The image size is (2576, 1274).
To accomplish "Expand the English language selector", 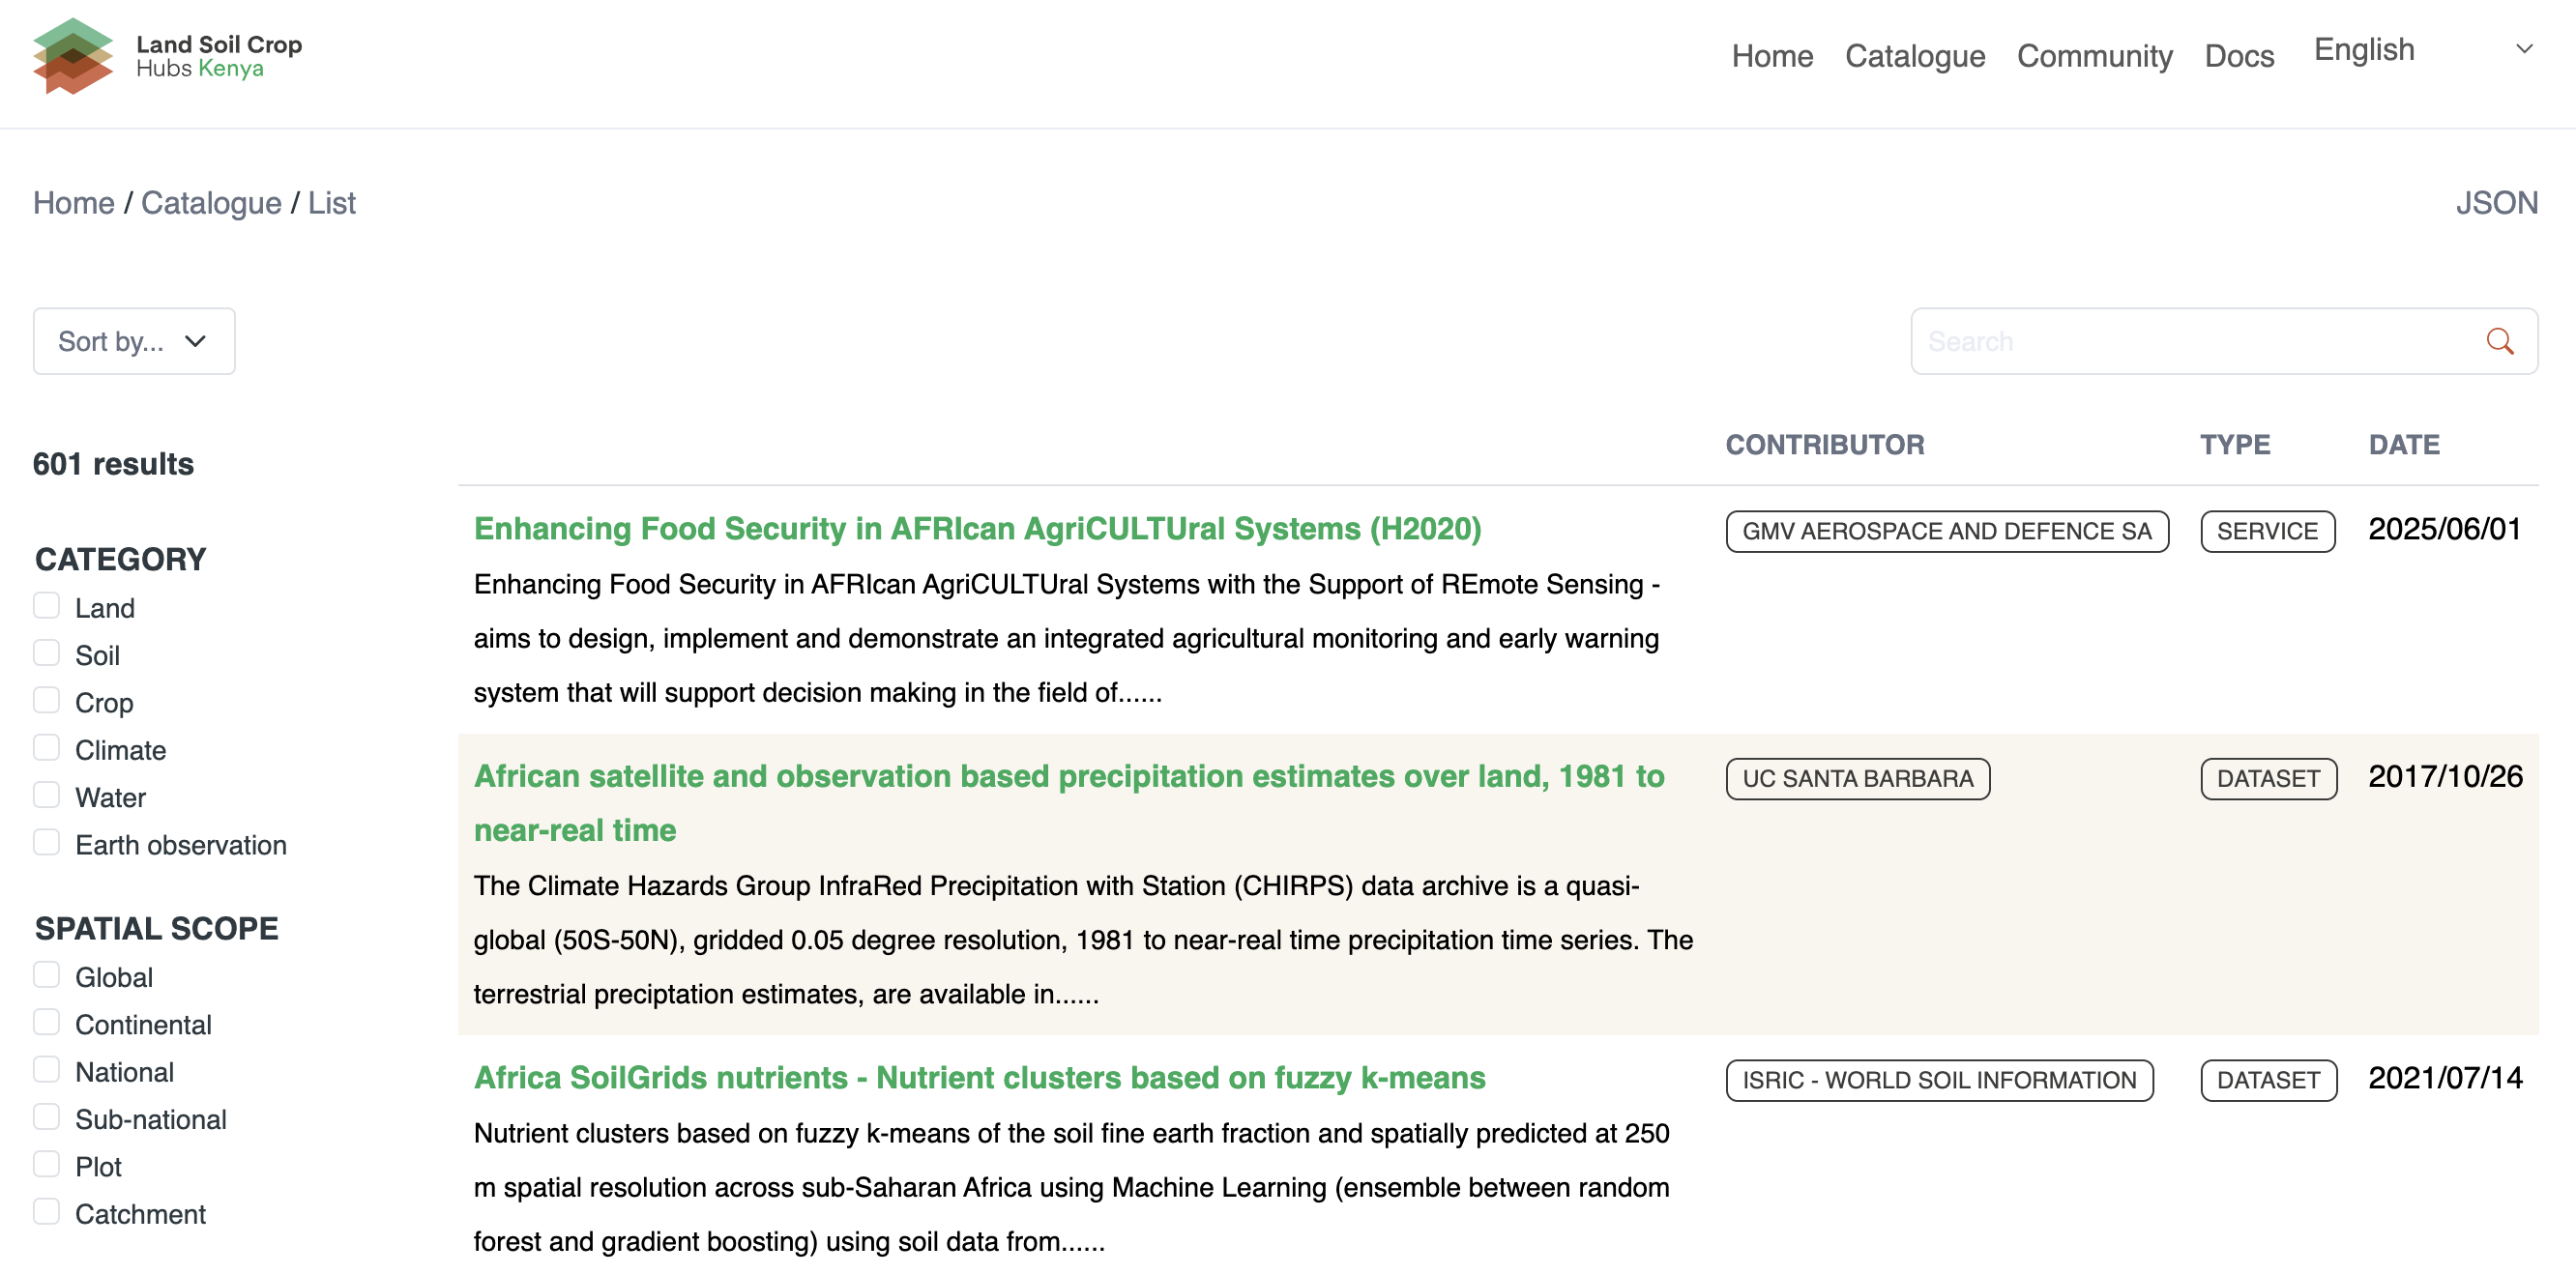I will click(2364, 50).
